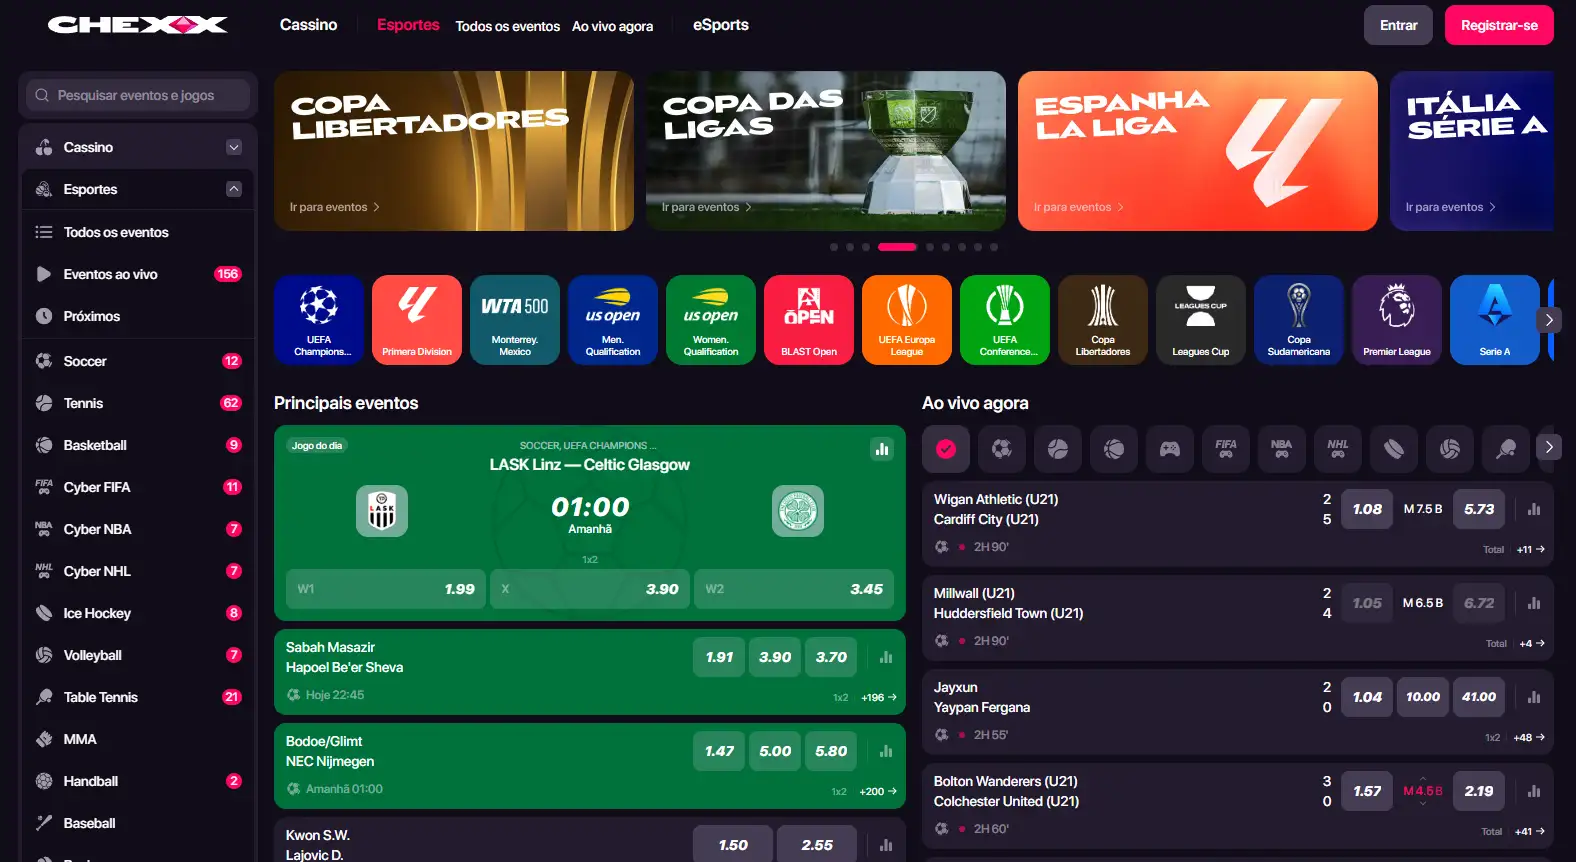Select 1.47 odds for Bodoe/Glimt
1576x862 pixels.
pyautogui.click(x=719, y=751)
